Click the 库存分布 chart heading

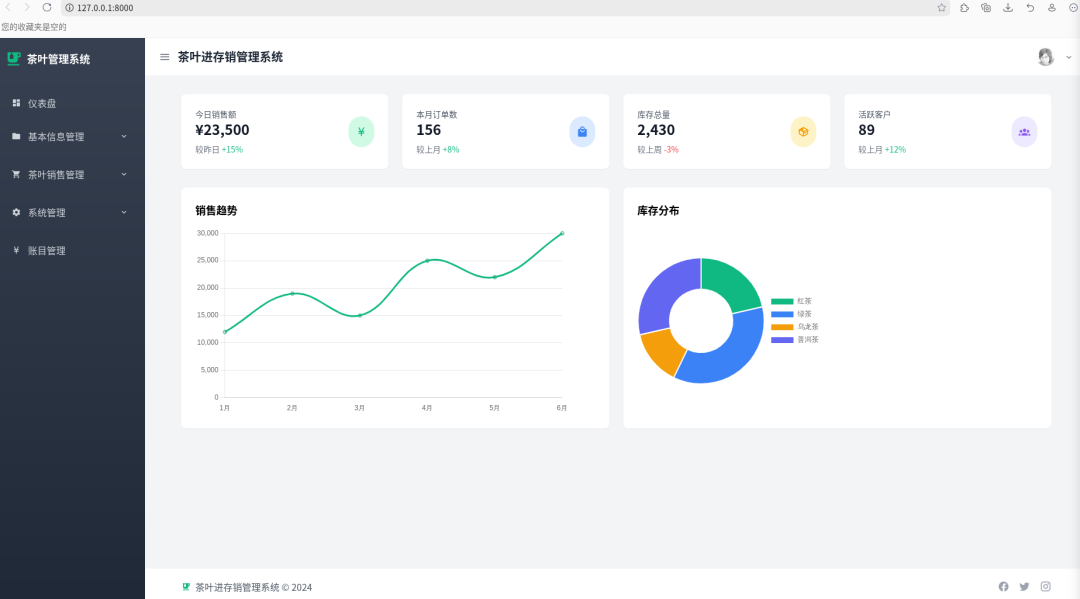click(658, 211)
